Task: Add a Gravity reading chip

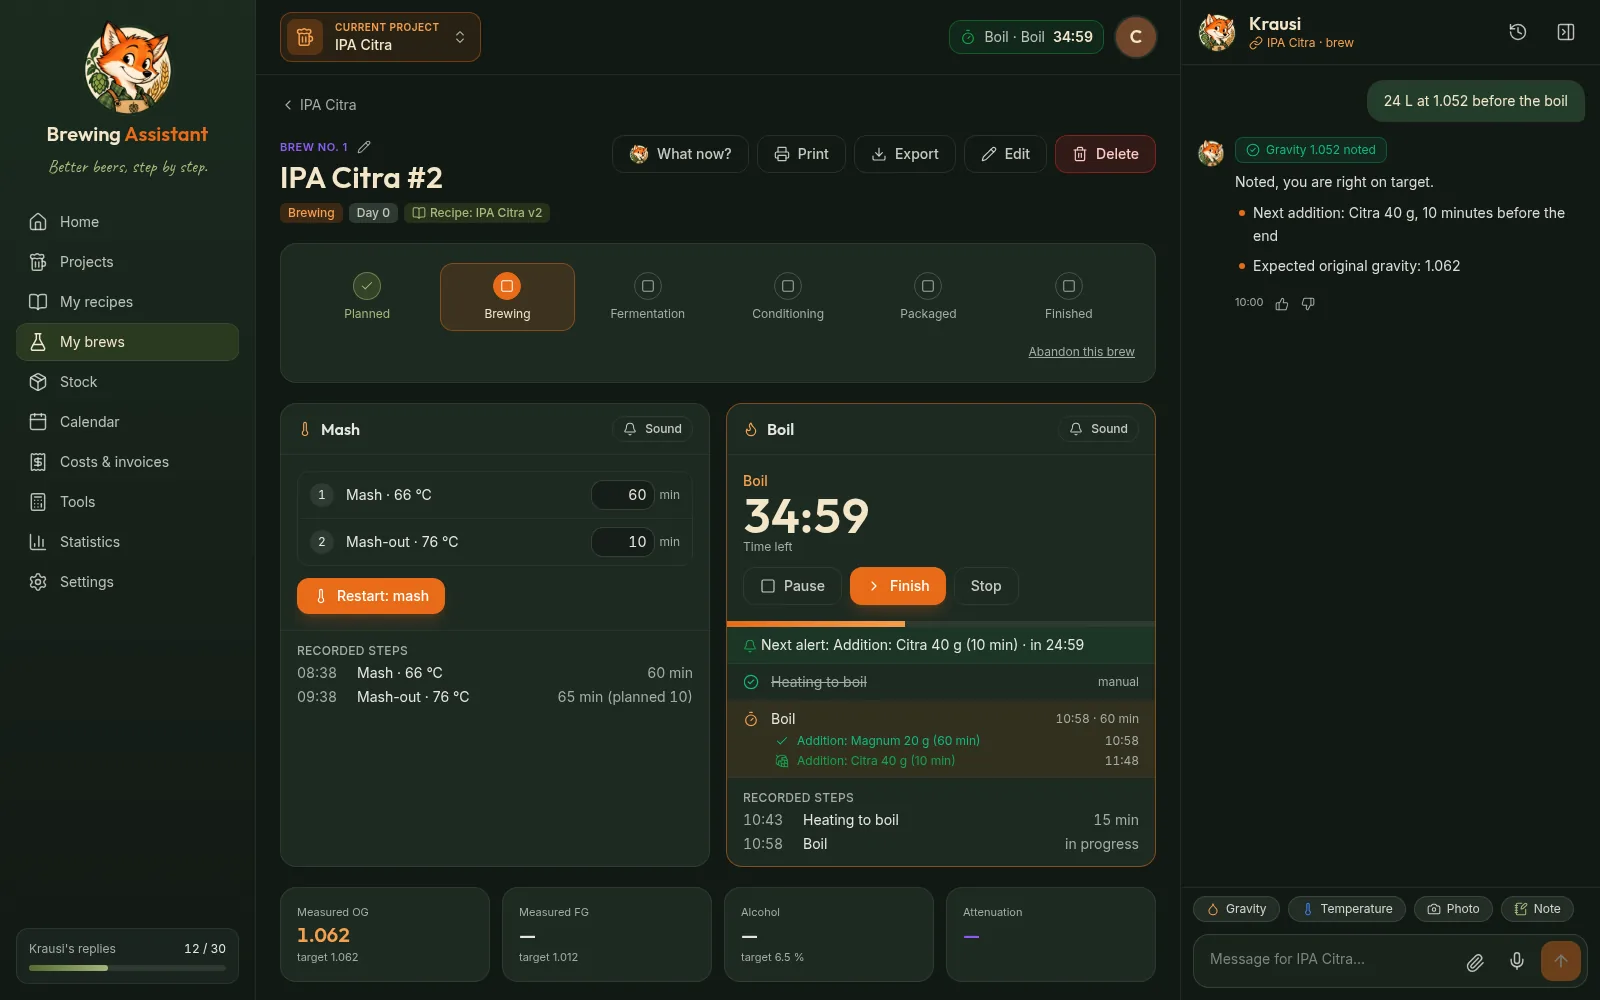Action: pos(1237,909)
